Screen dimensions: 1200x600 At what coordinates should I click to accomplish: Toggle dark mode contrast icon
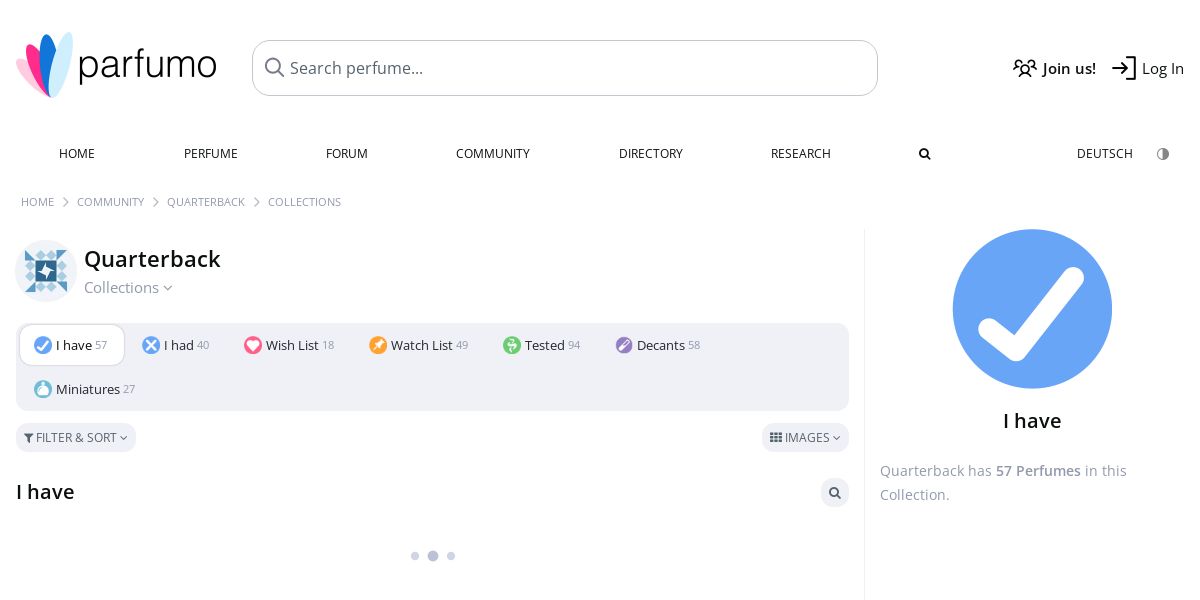(x=1162, y=154)
